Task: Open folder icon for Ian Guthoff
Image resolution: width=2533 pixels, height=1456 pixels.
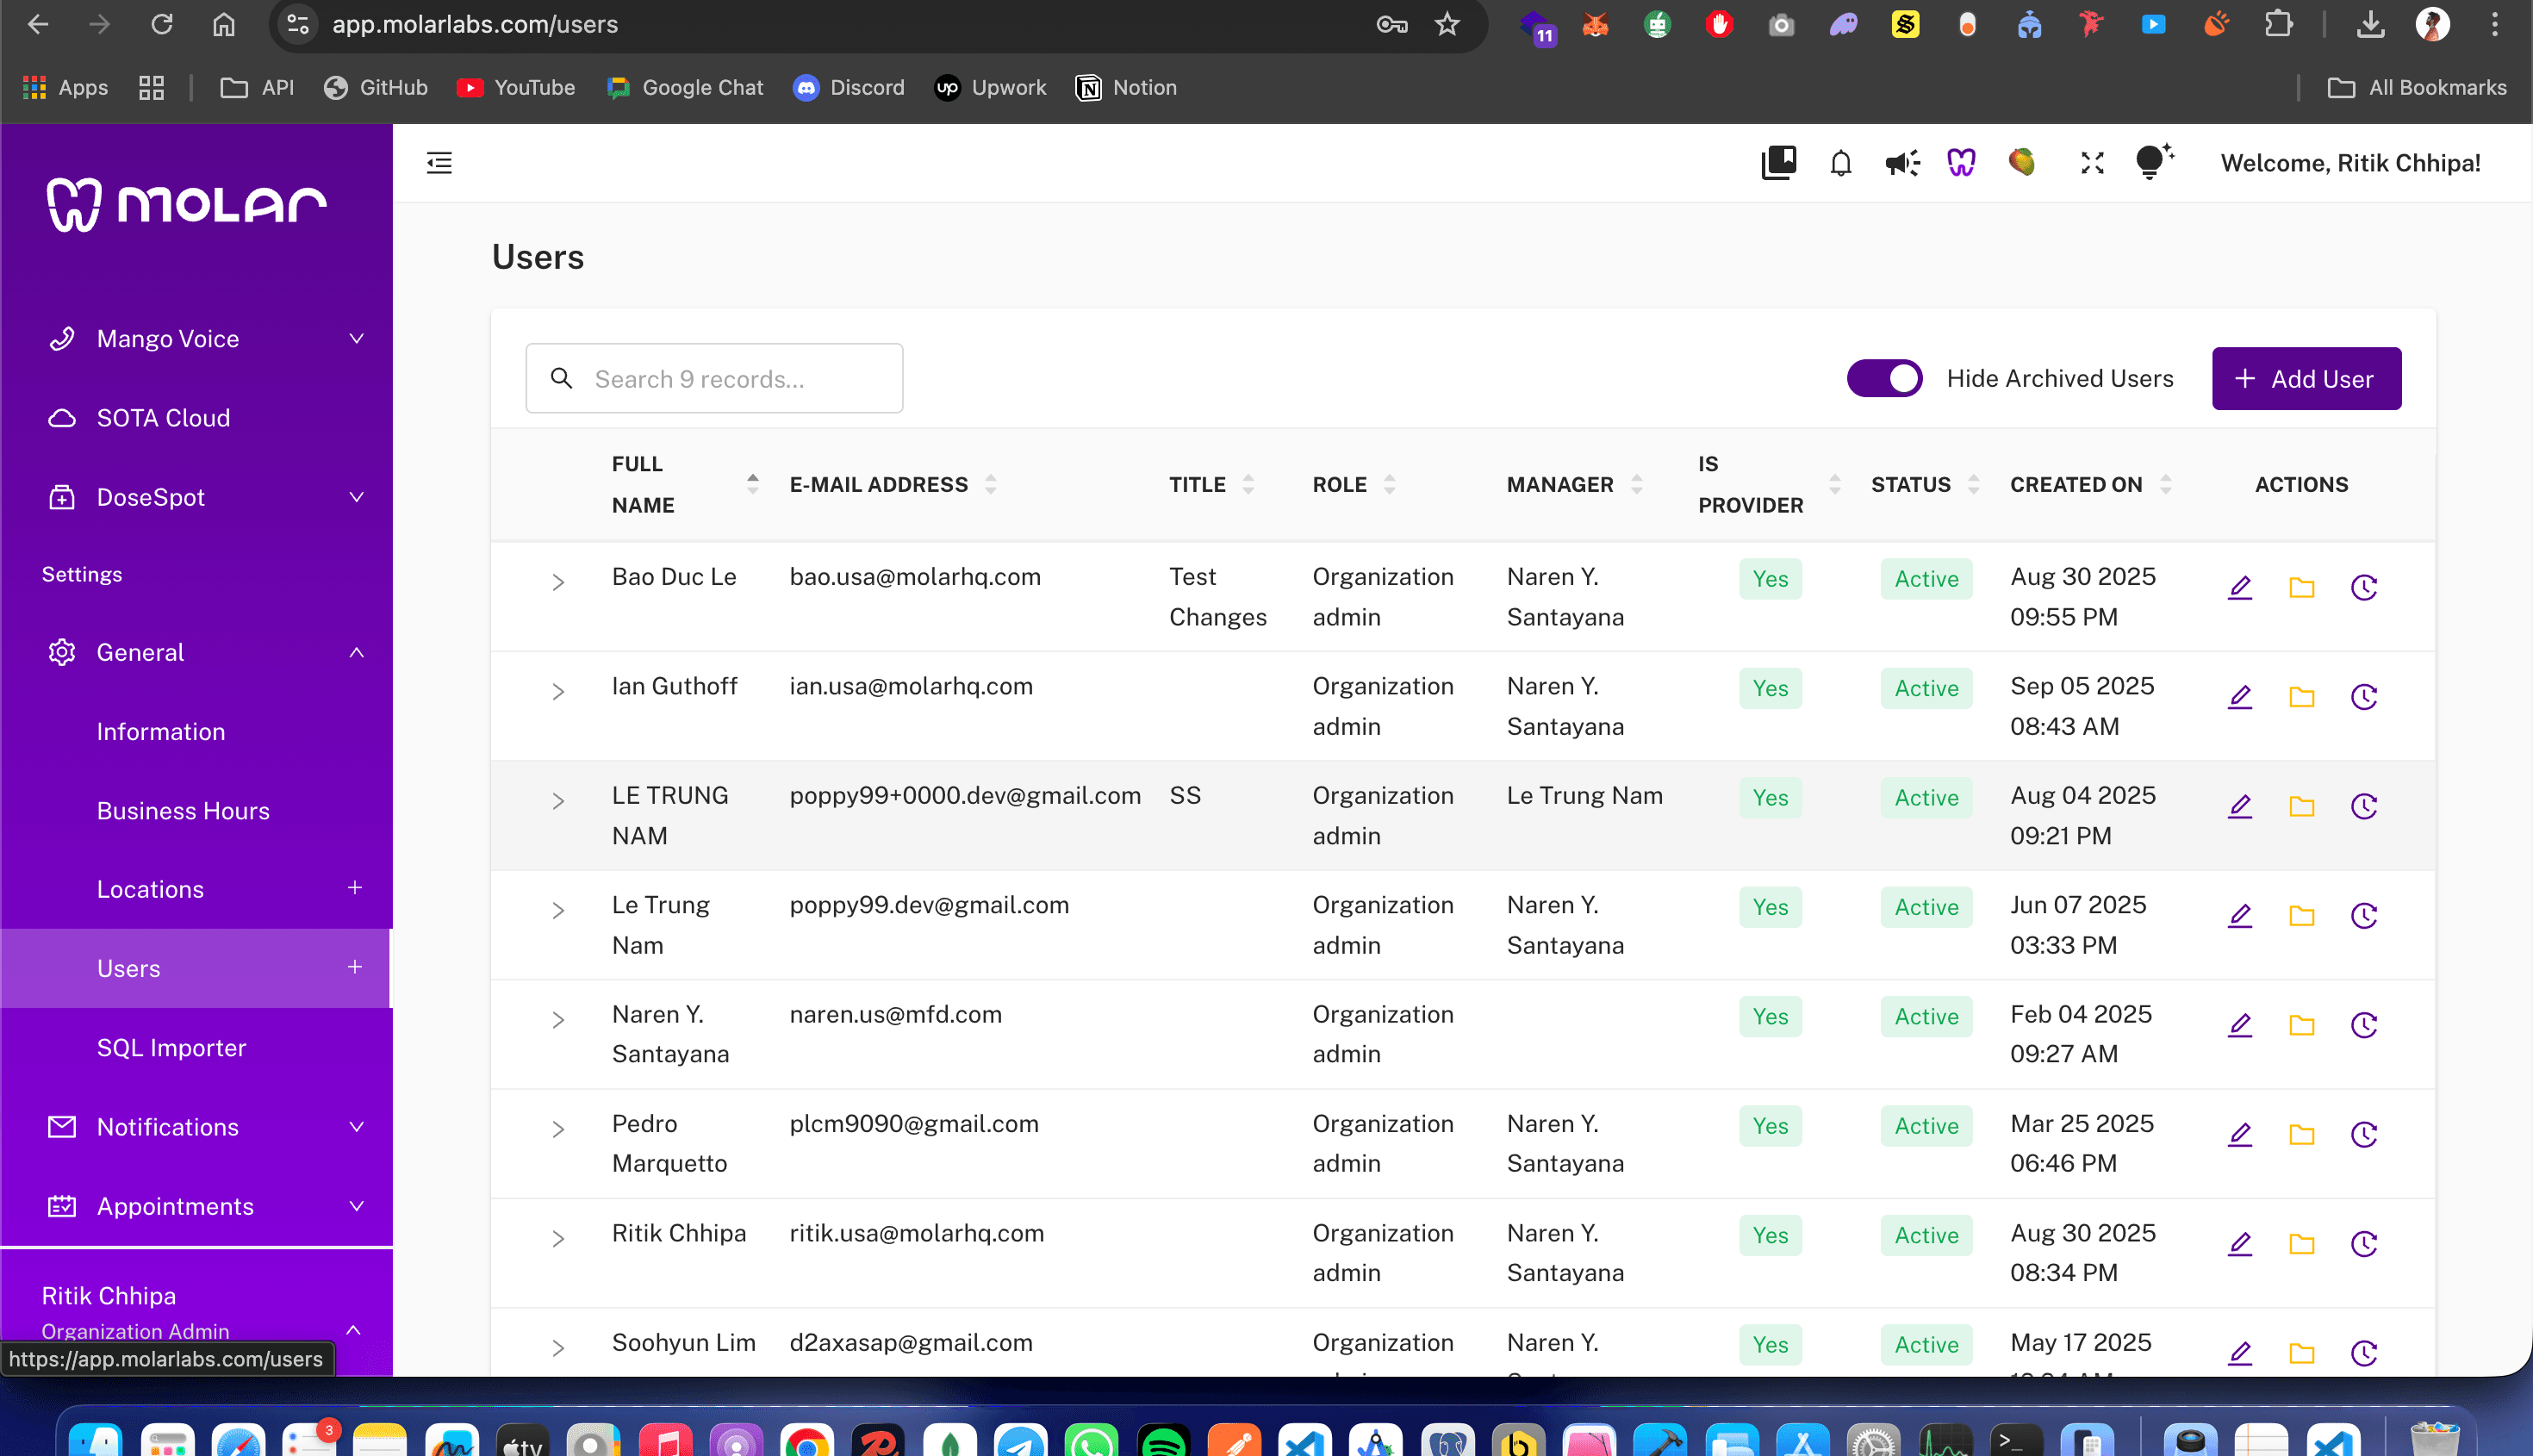Action: (2302, 696)
